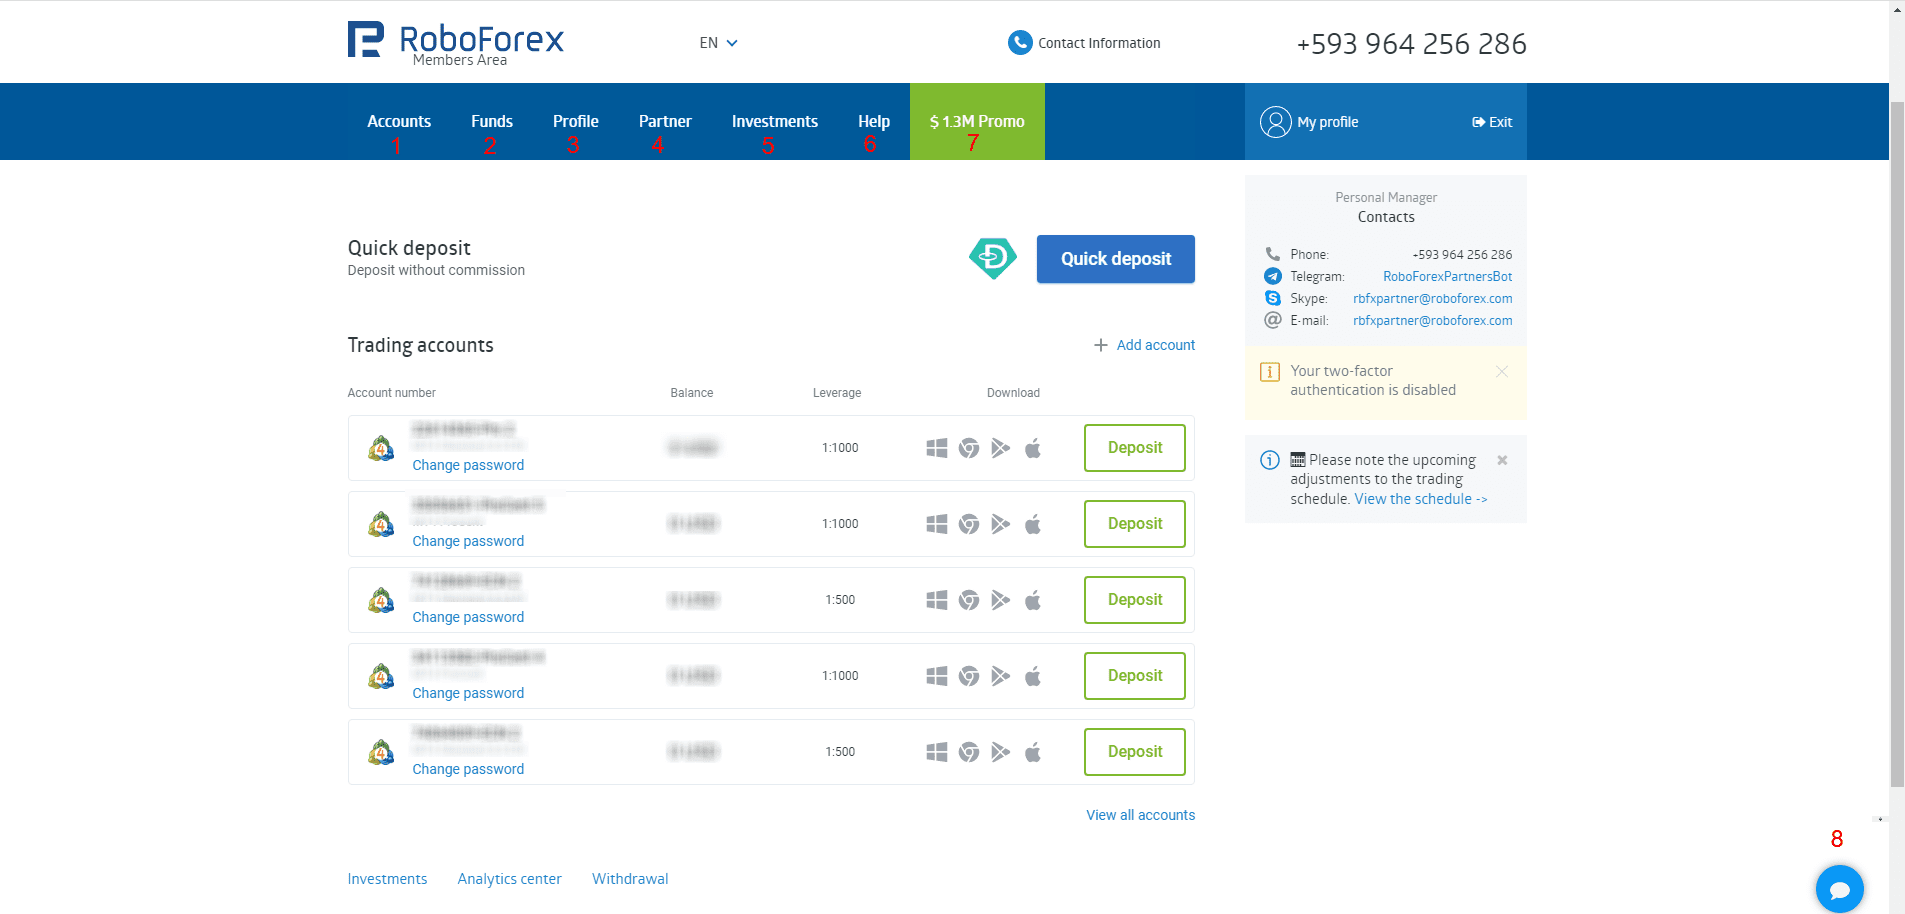The height and width of the screenshot is (914, 1905).
Task: Open the Investments menu in navigation bar
Action: click(775, 121)
